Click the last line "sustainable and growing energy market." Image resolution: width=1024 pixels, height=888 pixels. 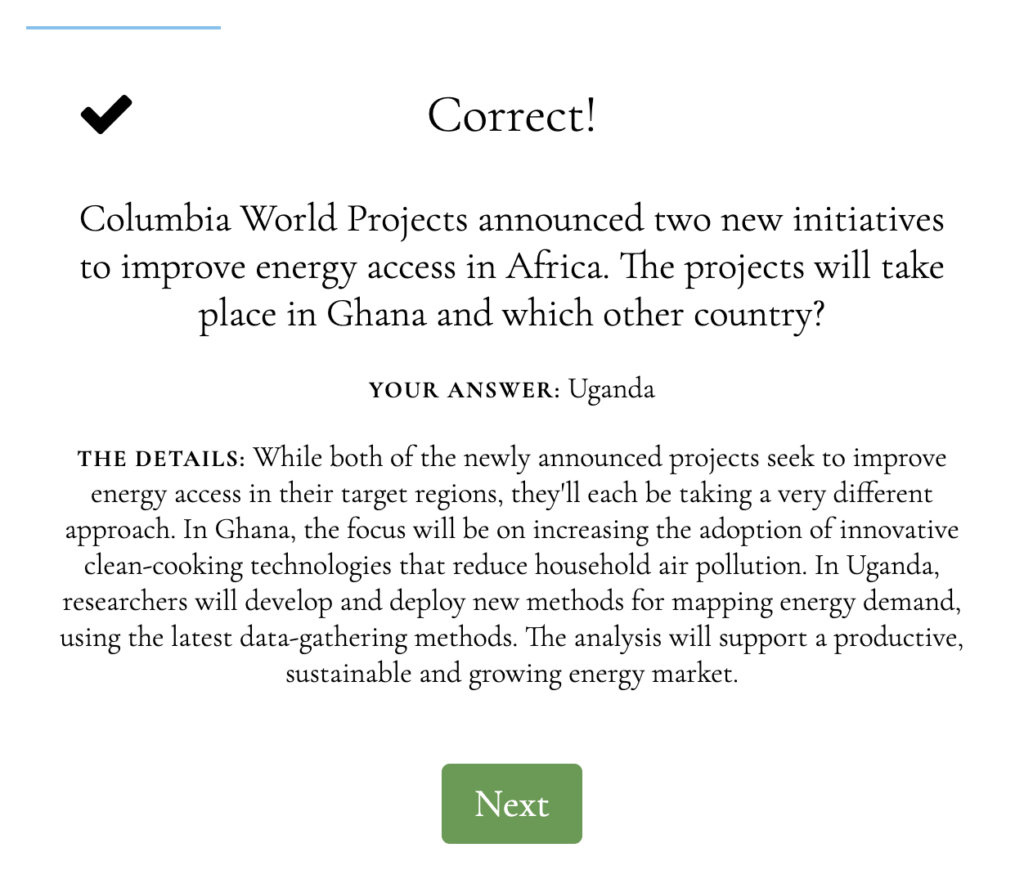511,673
